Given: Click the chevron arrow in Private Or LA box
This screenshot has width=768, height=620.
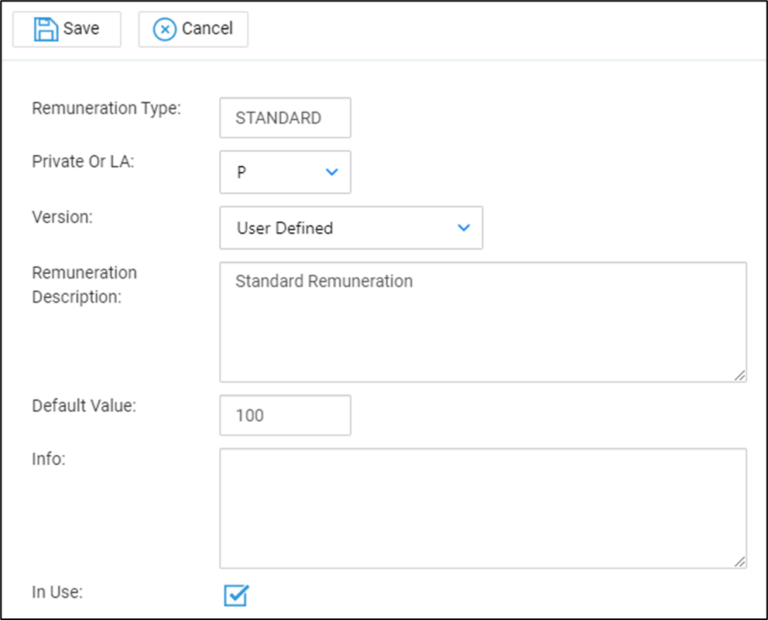Looking at the screenshot, I should coord(332,172).
